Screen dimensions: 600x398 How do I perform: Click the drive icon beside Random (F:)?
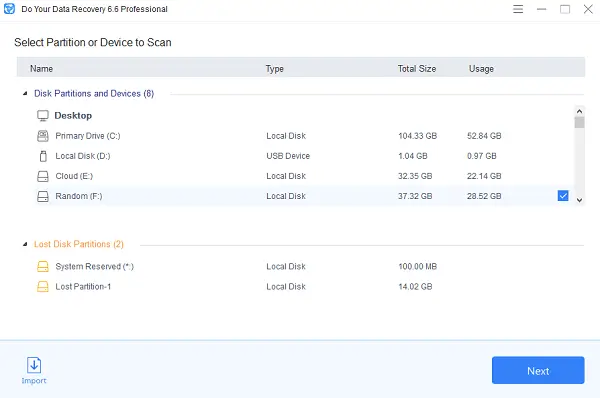click(43, 196)
